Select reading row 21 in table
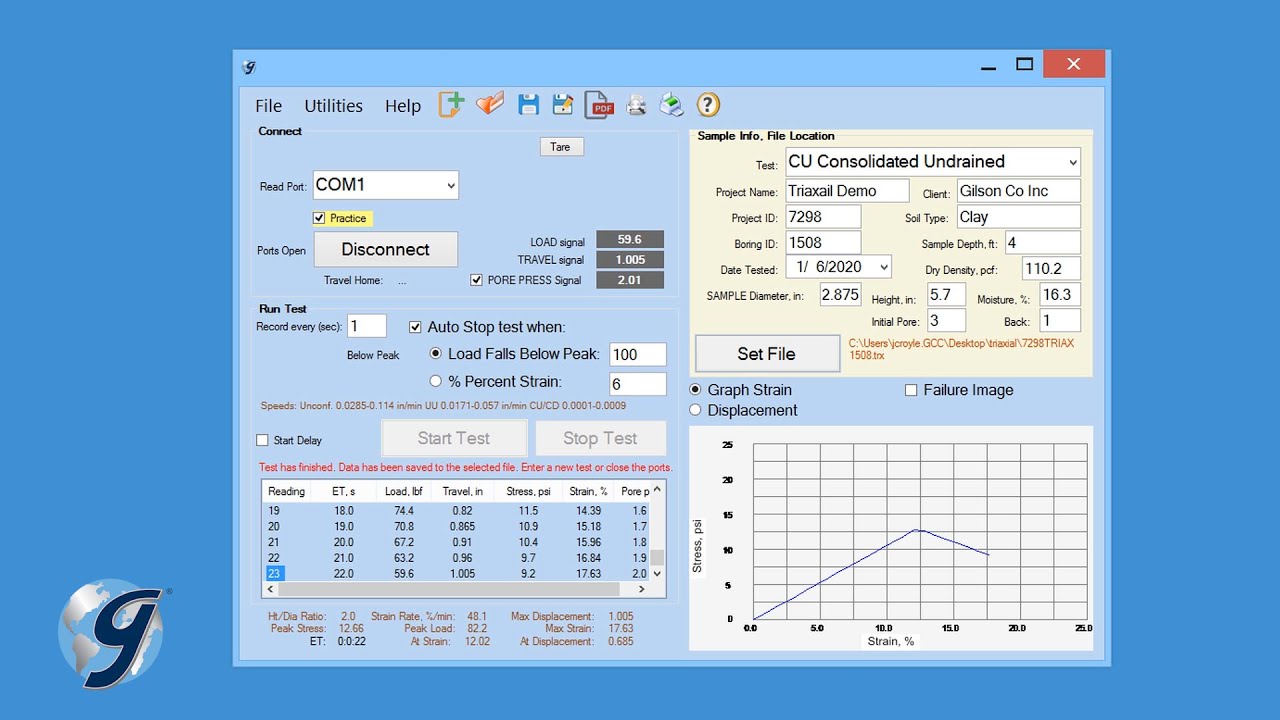 click(x=456, y=542)
